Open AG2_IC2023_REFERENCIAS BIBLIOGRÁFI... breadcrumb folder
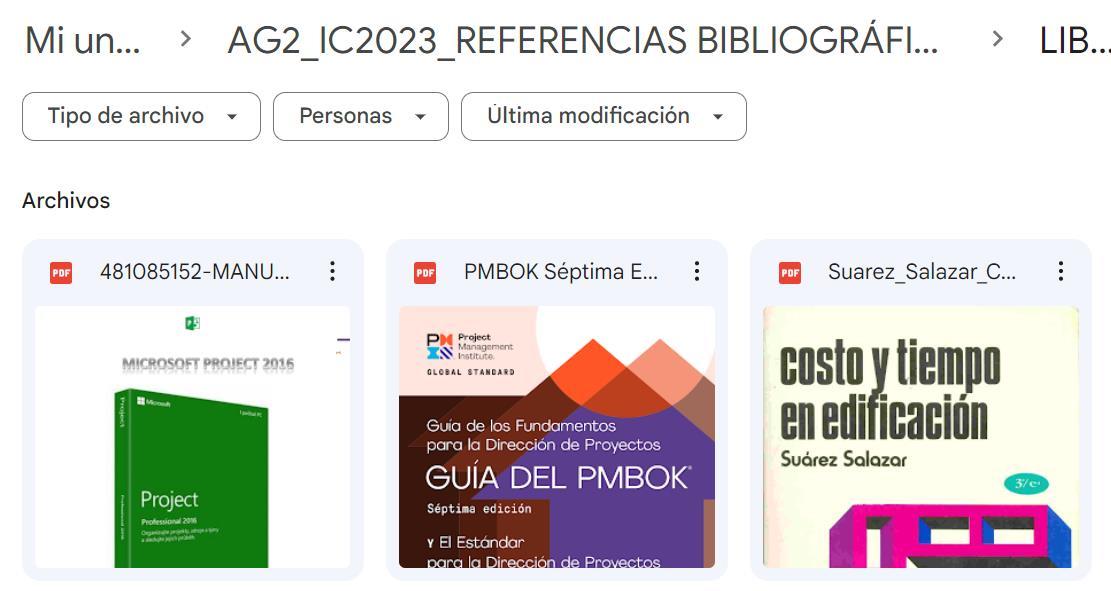This screenshot has height=591, width=1111. (583, 40)
